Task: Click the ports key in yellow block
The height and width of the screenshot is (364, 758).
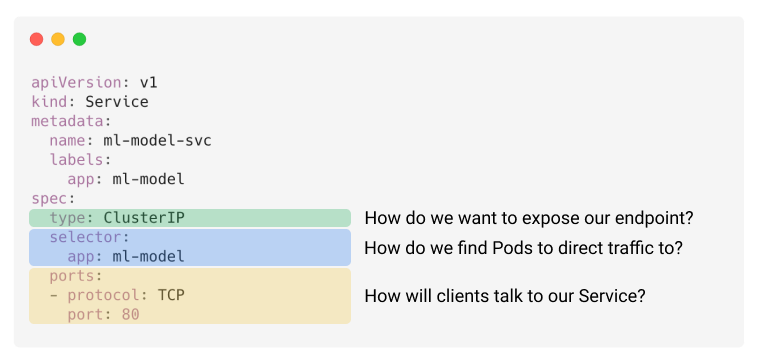Action: coord(76,276)
